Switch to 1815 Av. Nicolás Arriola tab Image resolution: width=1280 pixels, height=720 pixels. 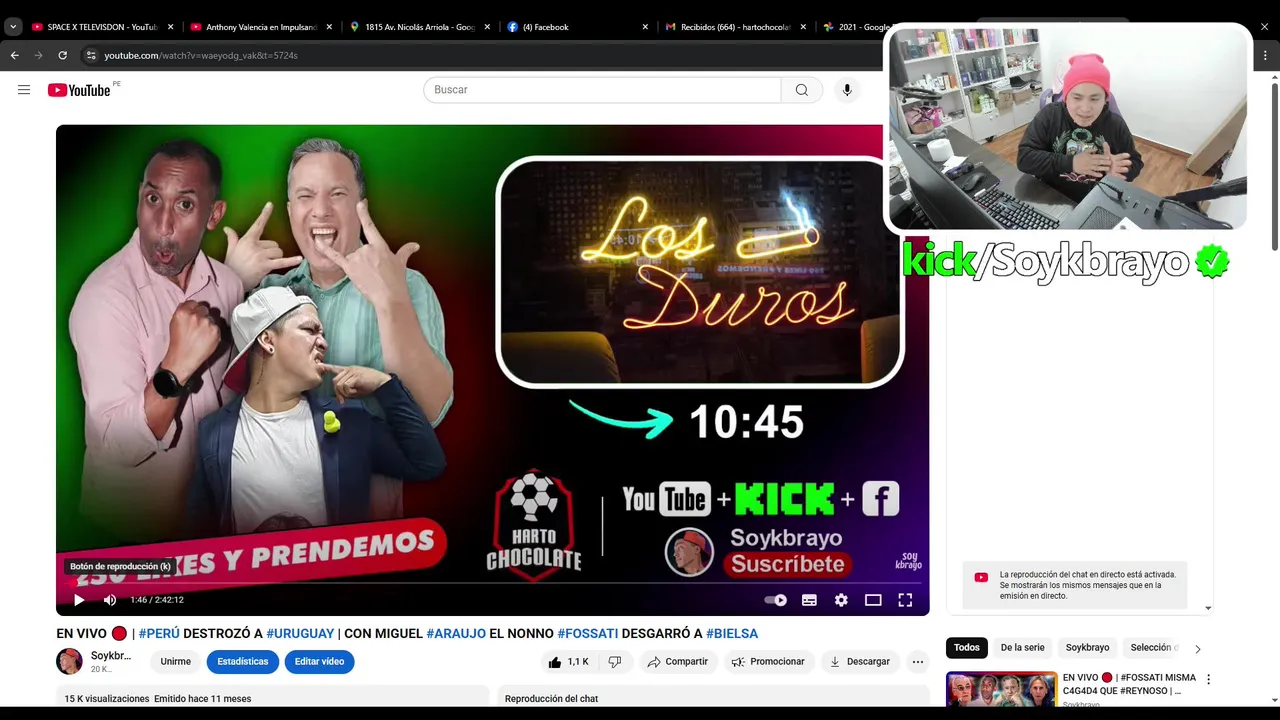(x=419, y=27)
